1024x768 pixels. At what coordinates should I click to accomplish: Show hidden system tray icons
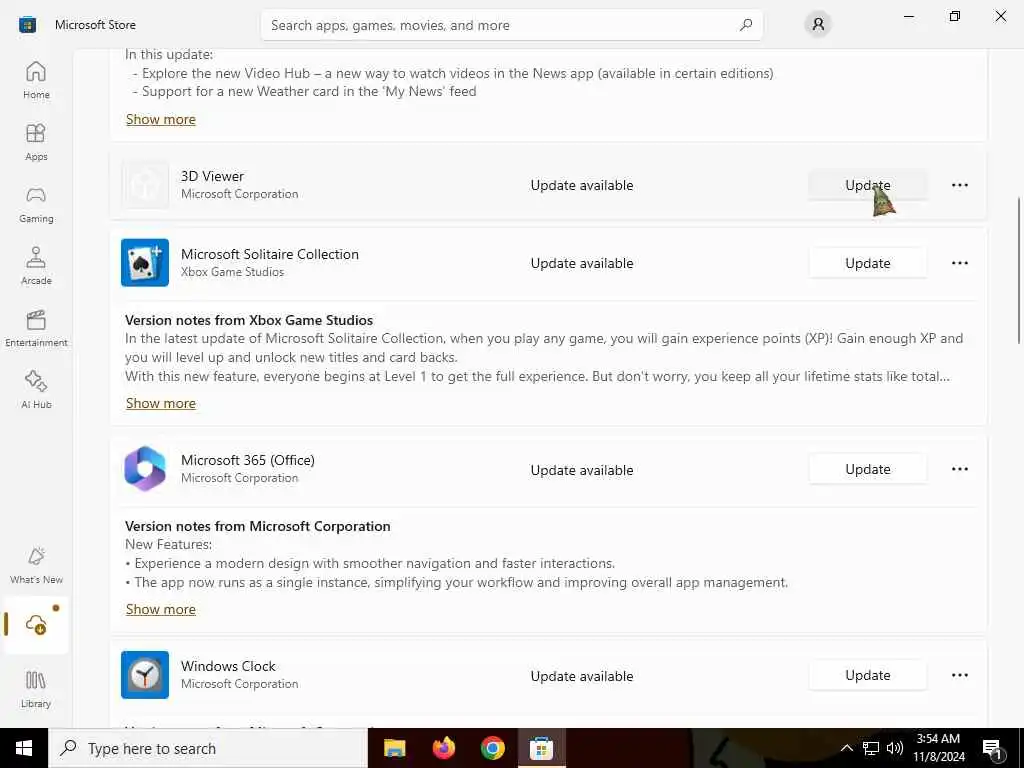(846, 748)
